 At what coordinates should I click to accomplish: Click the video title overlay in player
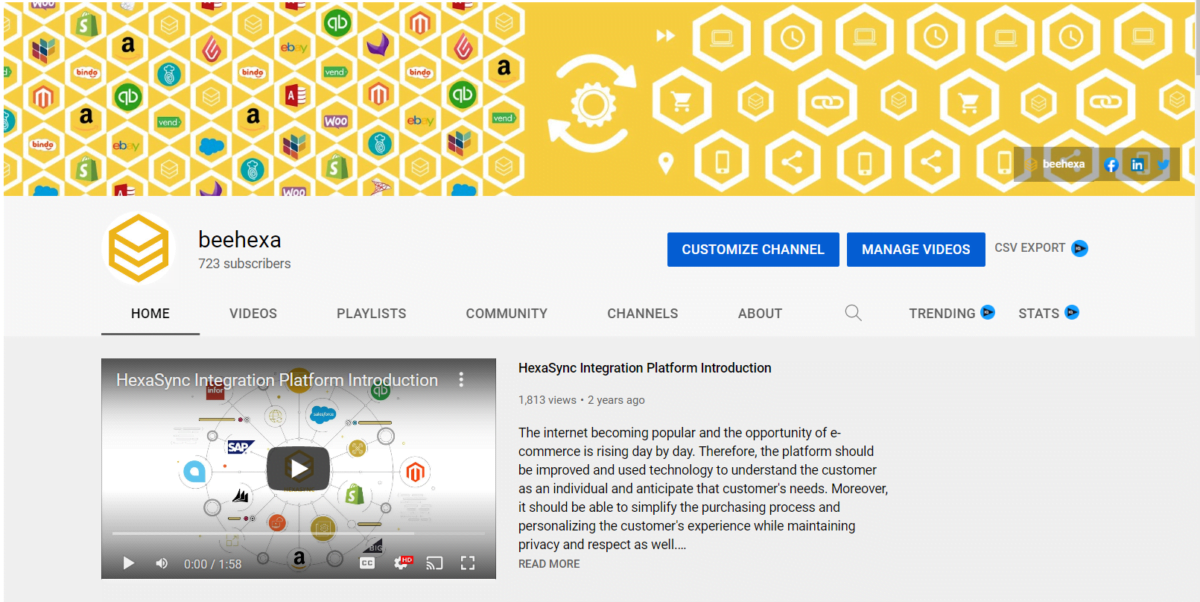[x=277, y=380]
